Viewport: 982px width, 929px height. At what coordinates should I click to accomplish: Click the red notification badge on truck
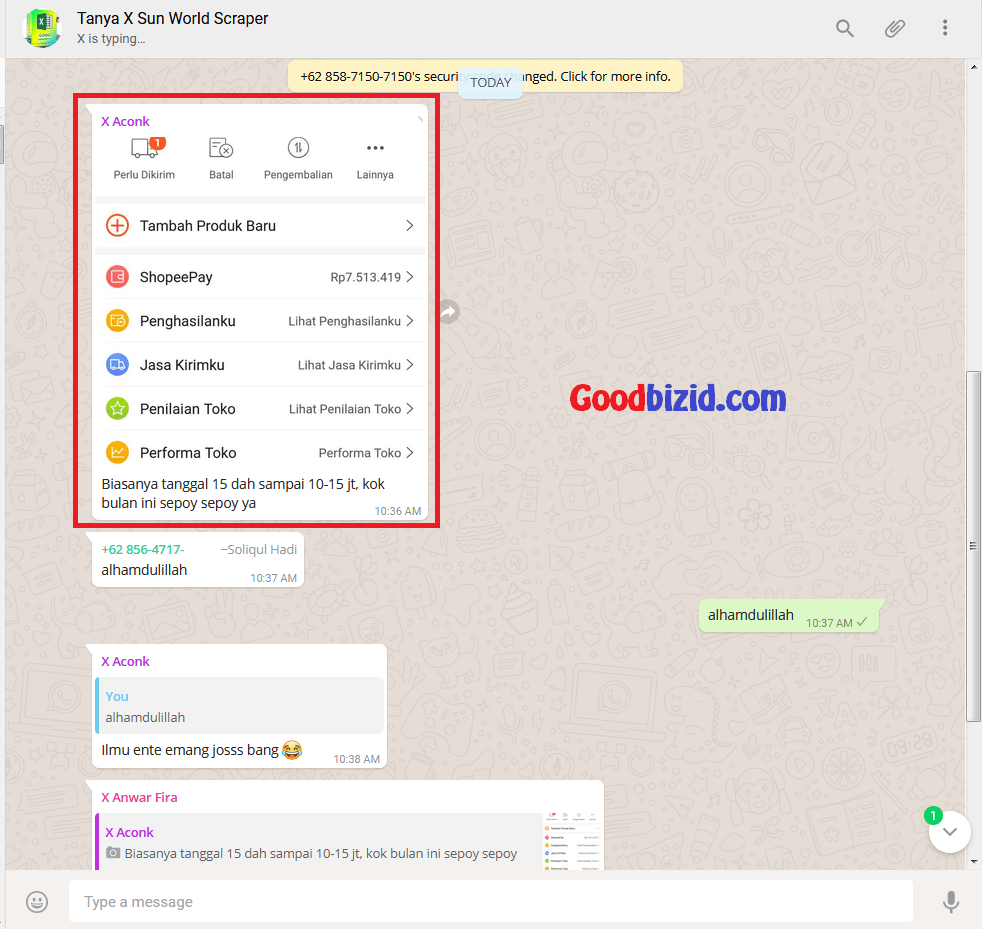(x=157, y=143)
